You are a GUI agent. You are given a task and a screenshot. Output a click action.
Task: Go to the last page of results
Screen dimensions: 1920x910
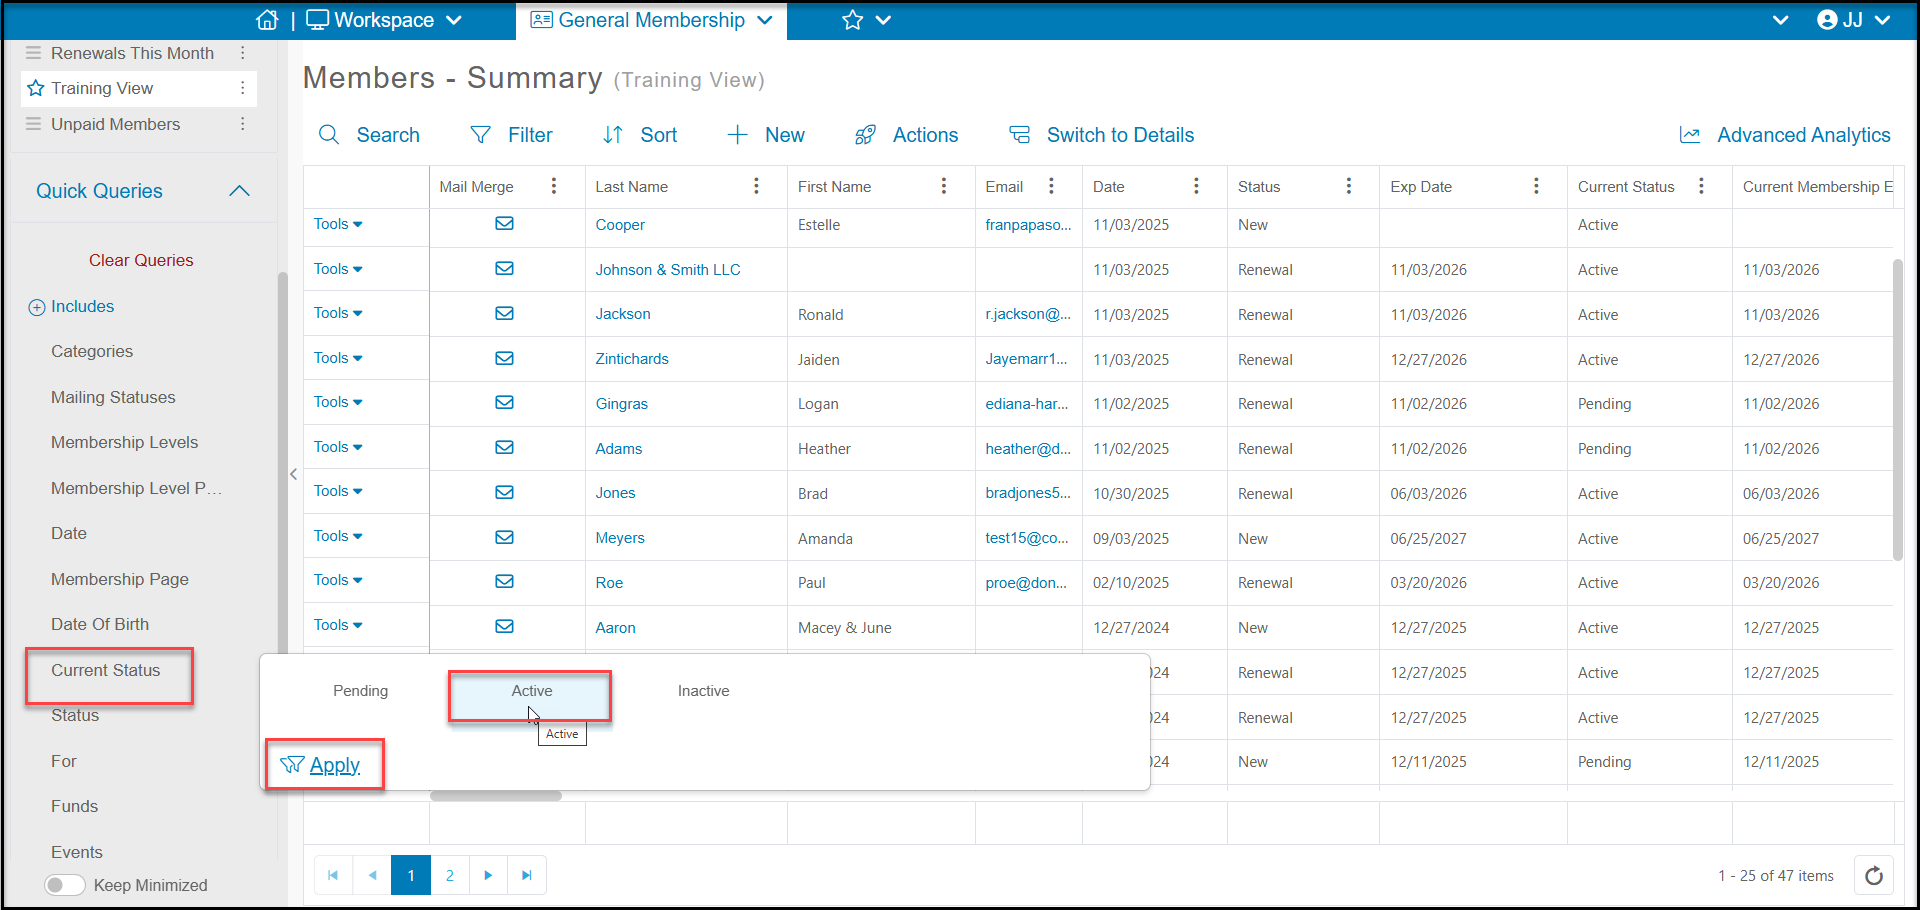[527, 875]
